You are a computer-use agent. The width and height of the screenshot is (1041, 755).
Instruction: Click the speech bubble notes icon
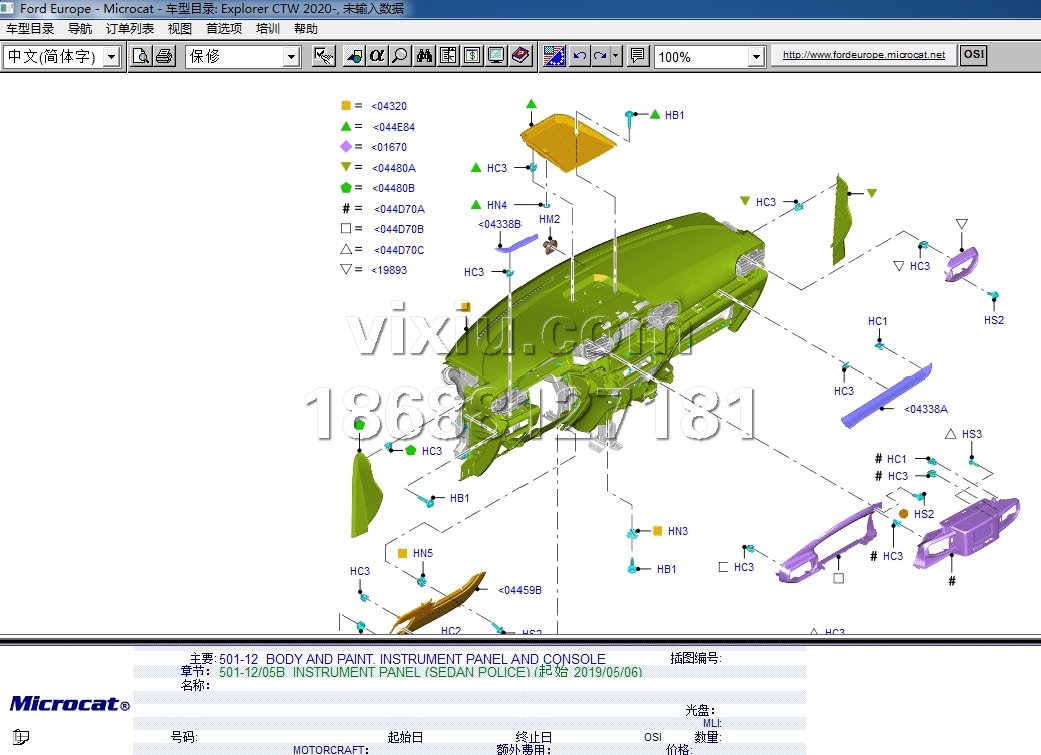pos(637,57)
